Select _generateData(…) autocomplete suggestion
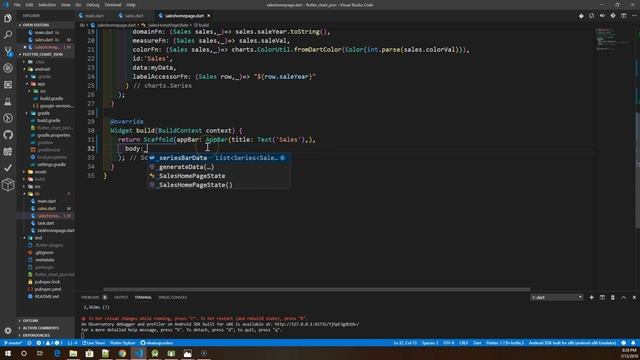The width and height of the screenshot is (640, 360). (219, 167)
